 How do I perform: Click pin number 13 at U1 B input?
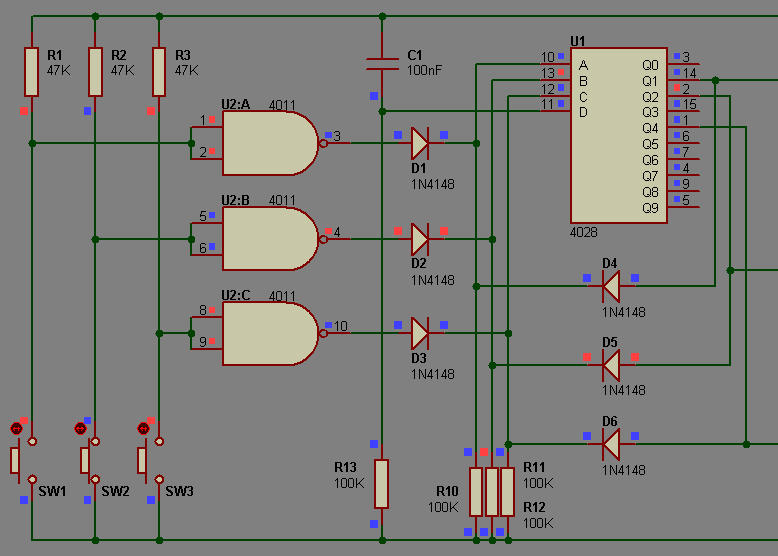tap(548, 73)
